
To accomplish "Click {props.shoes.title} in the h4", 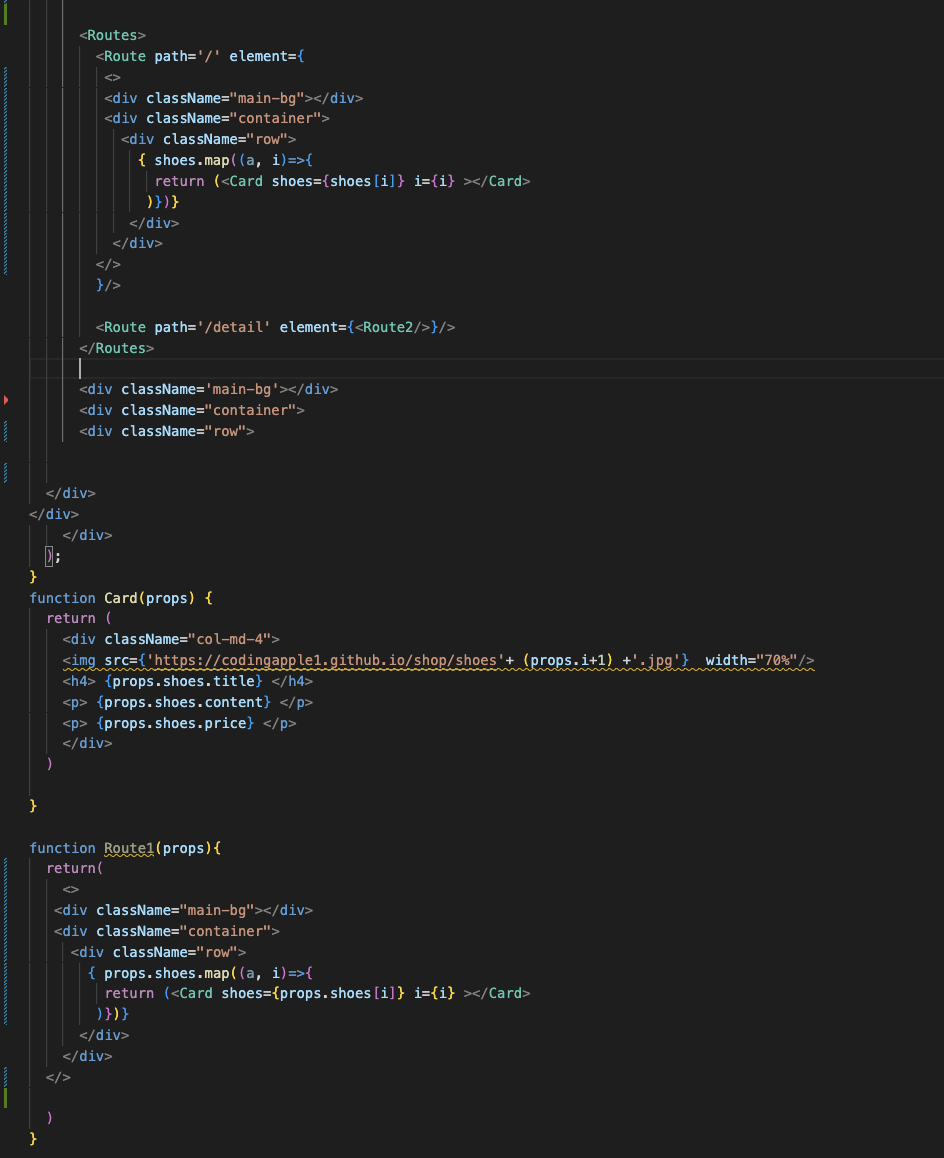I will pos(183,681).
